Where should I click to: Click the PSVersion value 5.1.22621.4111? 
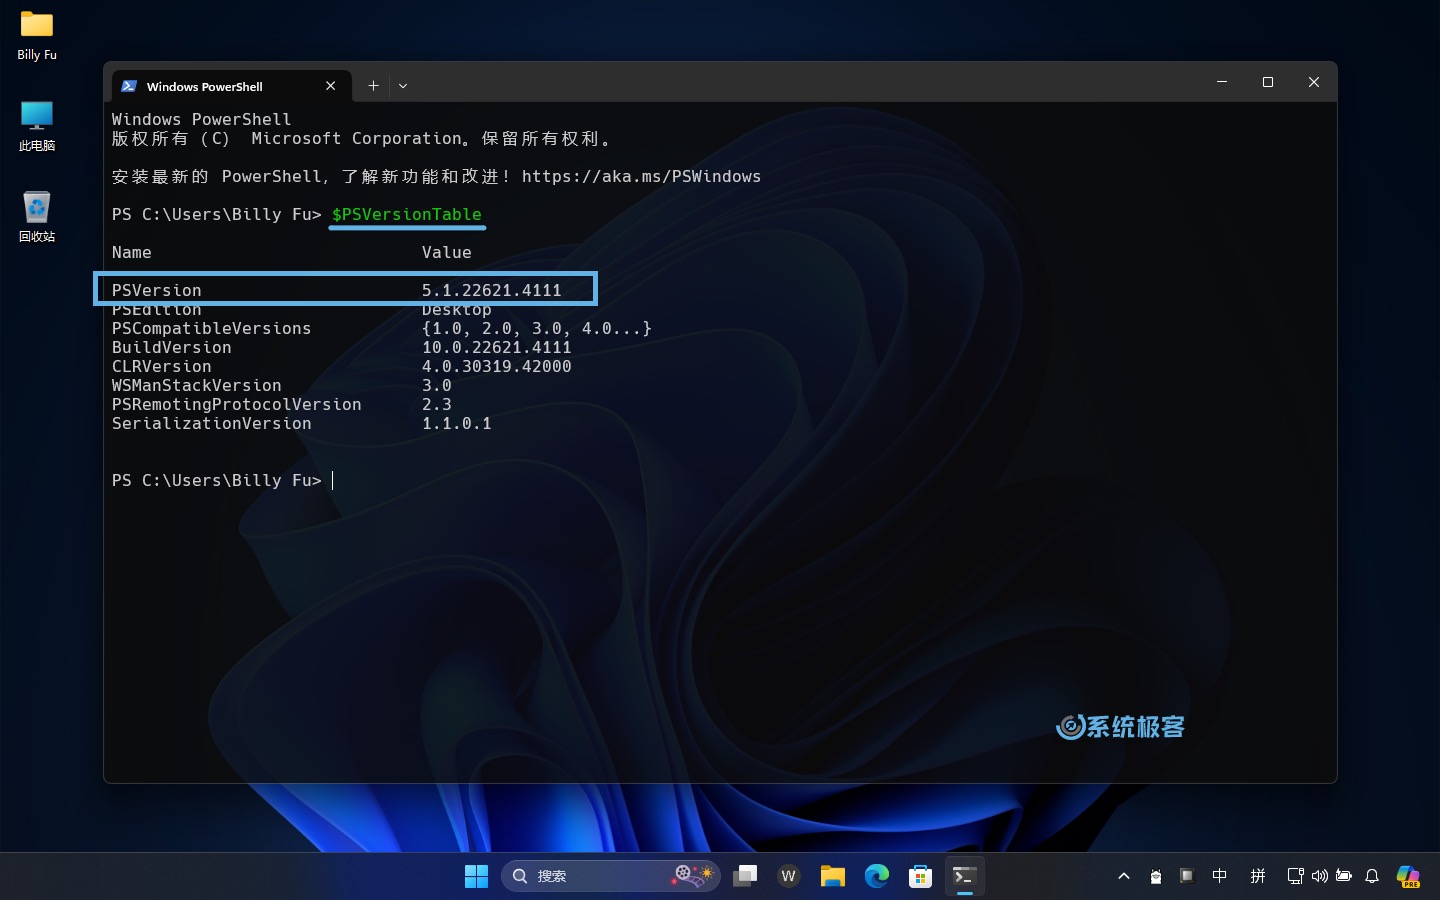(x=491, y=291)
